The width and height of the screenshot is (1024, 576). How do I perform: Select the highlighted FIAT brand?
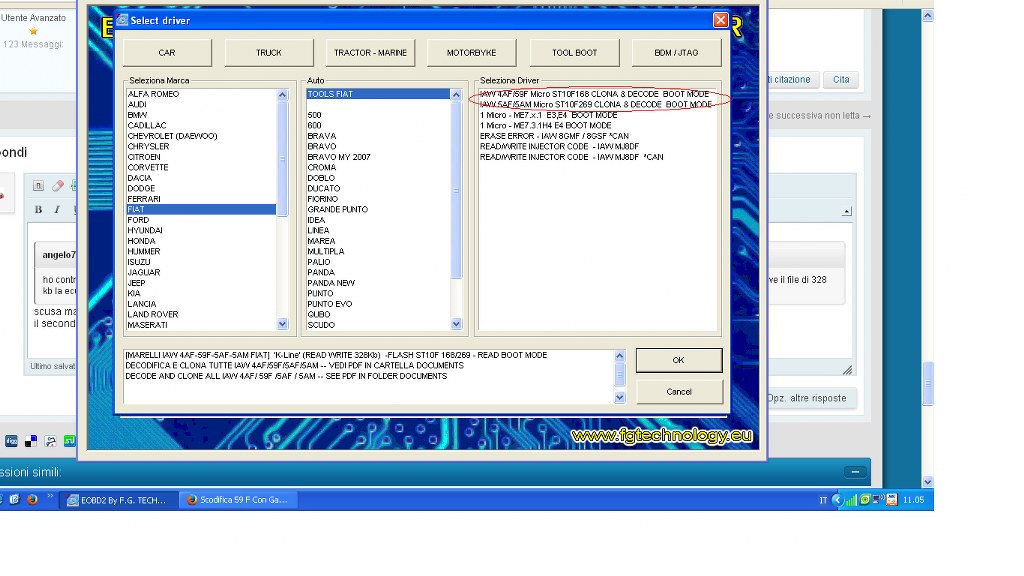pyautogui.click(x=201, y=210)
